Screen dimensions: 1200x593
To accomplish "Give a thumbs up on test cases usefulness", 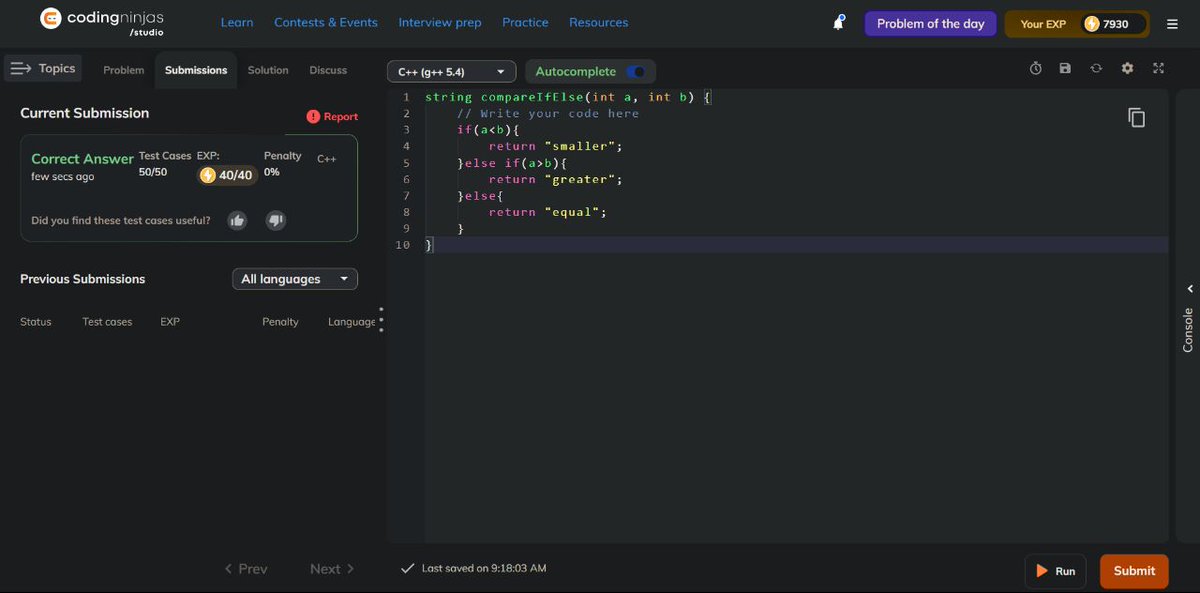I will (237, 219).
